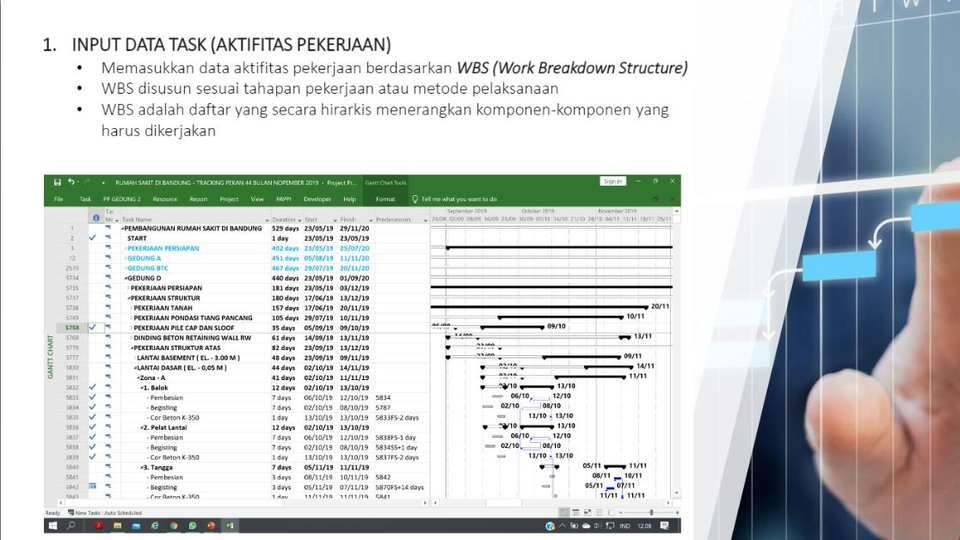The image size is (960, 540).
Task: Click the zoom slider handle in status bar
Action: click(x=651, y=512)
